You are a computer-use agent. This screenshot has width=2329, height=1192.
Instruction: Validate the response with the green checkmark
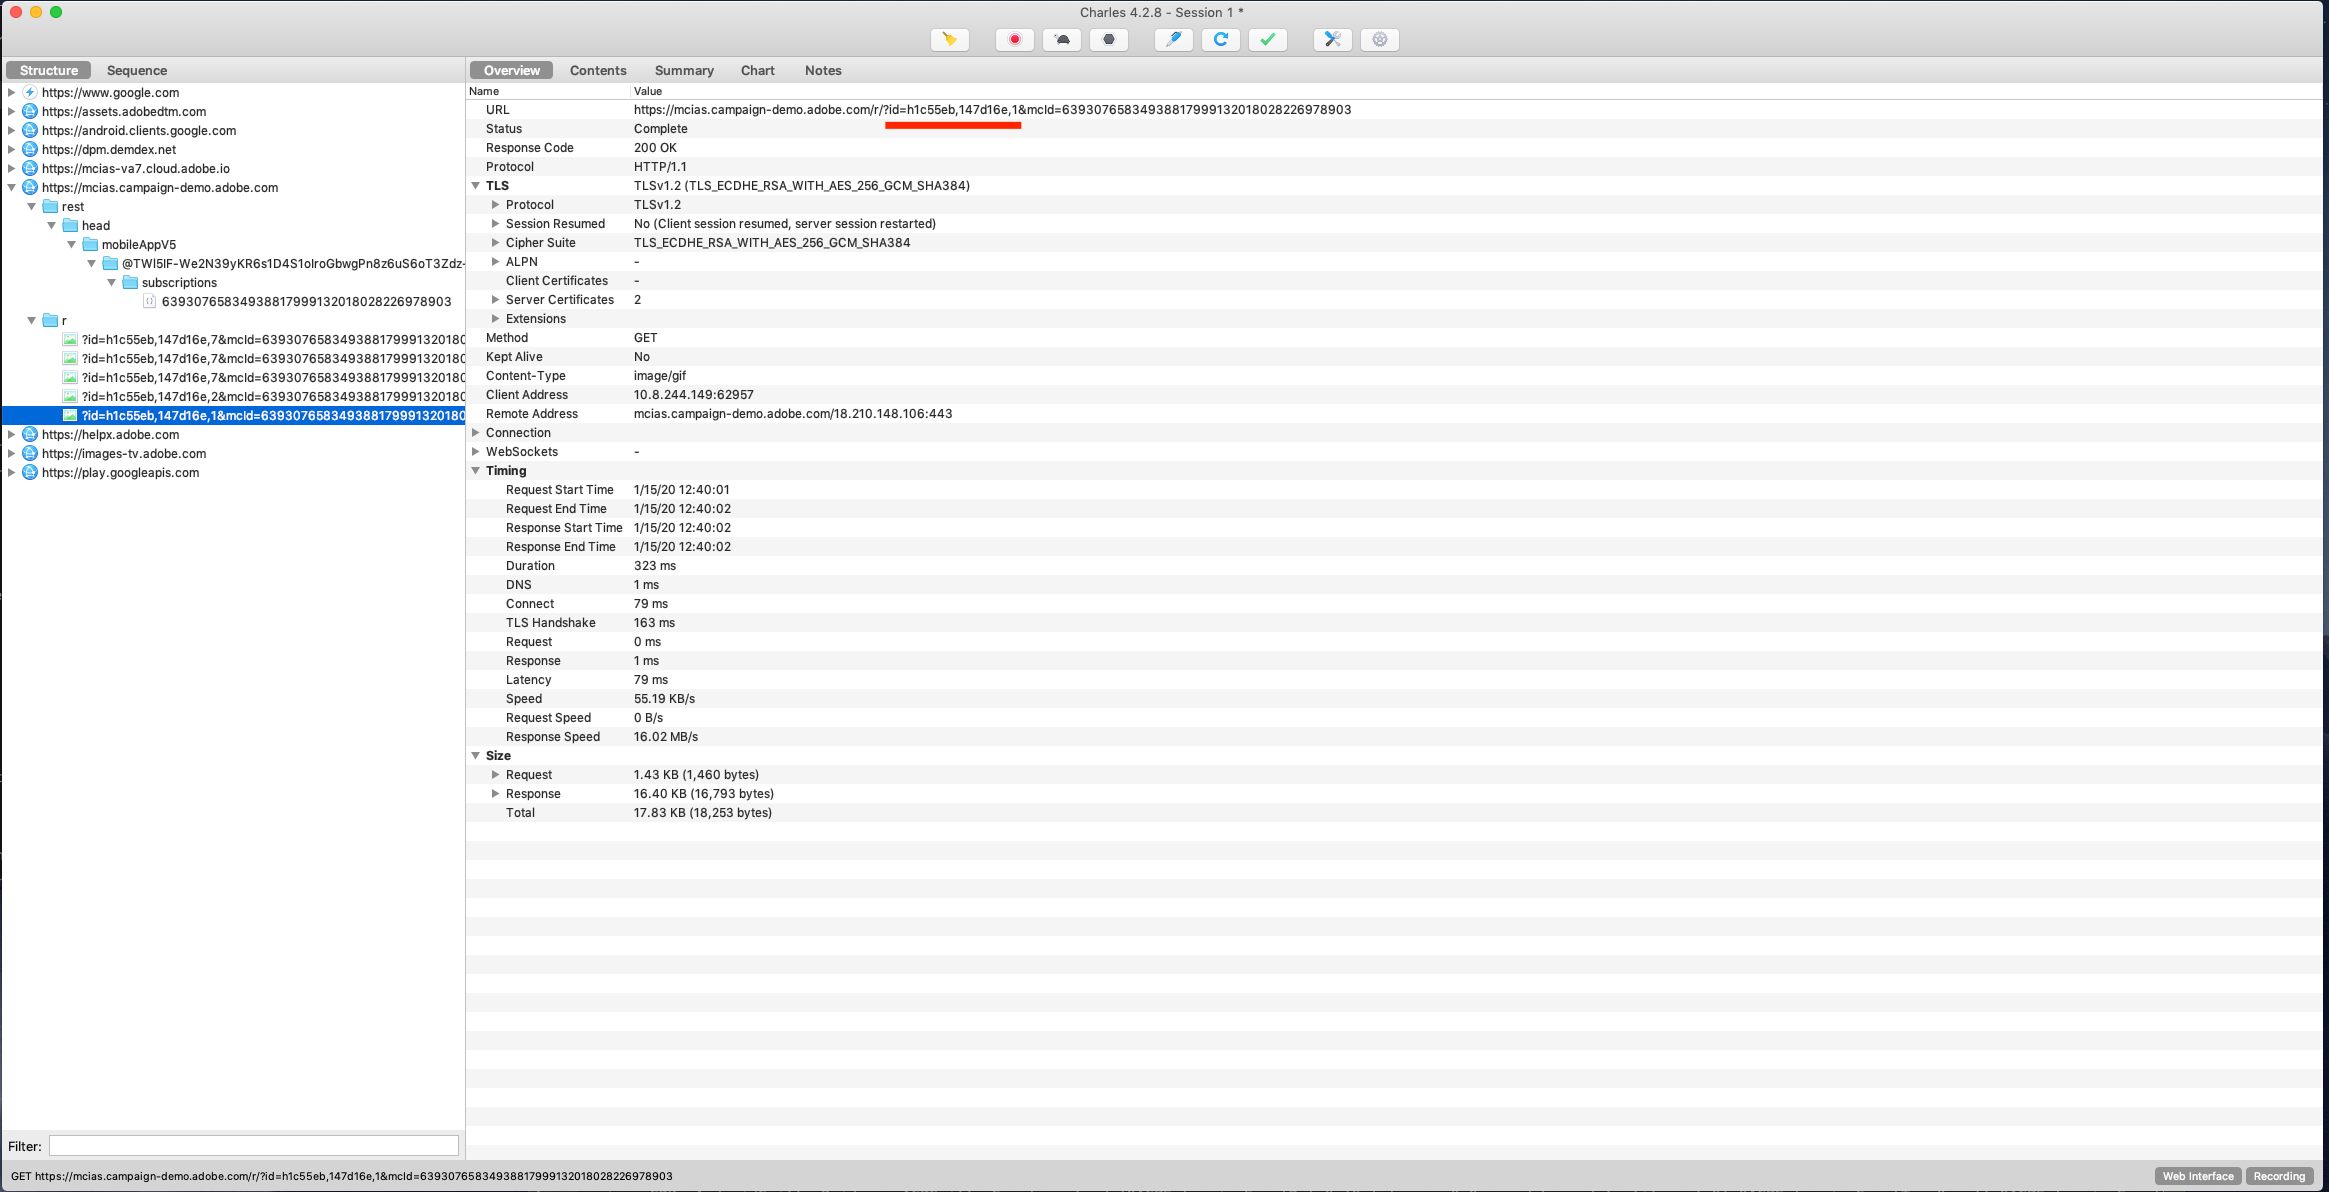coord(1267,40)
